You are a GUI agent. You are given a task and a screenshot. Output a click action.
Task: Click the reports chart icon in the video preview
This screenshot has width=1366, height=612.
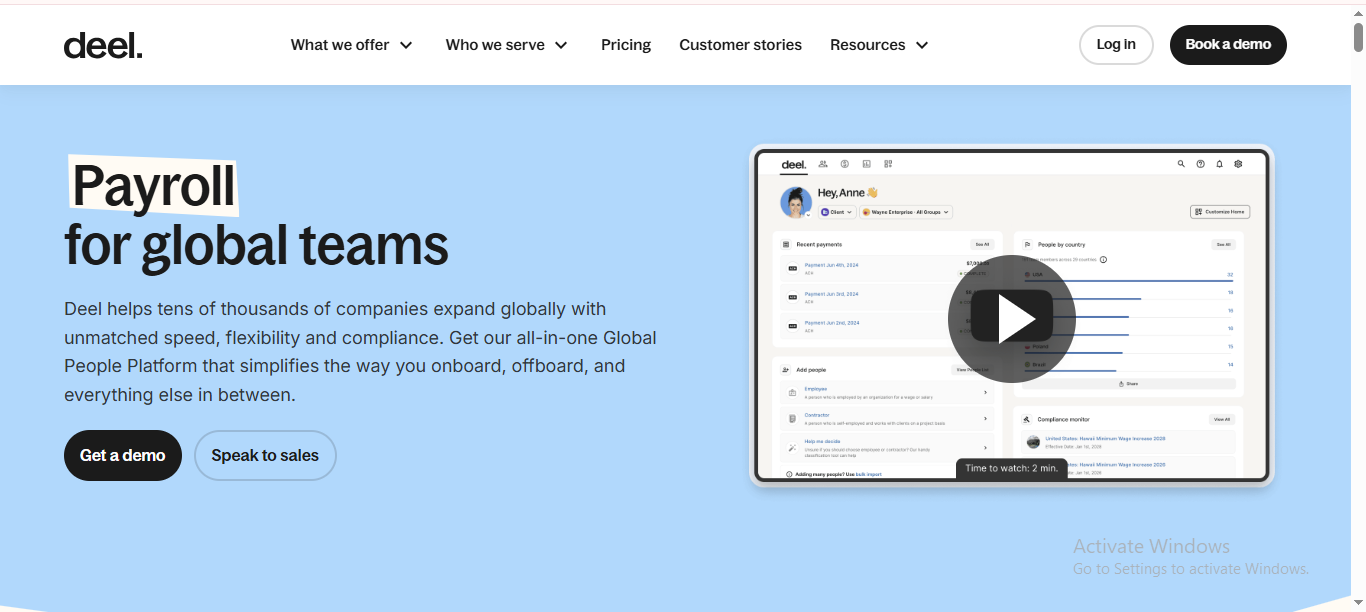coord(867,164)
